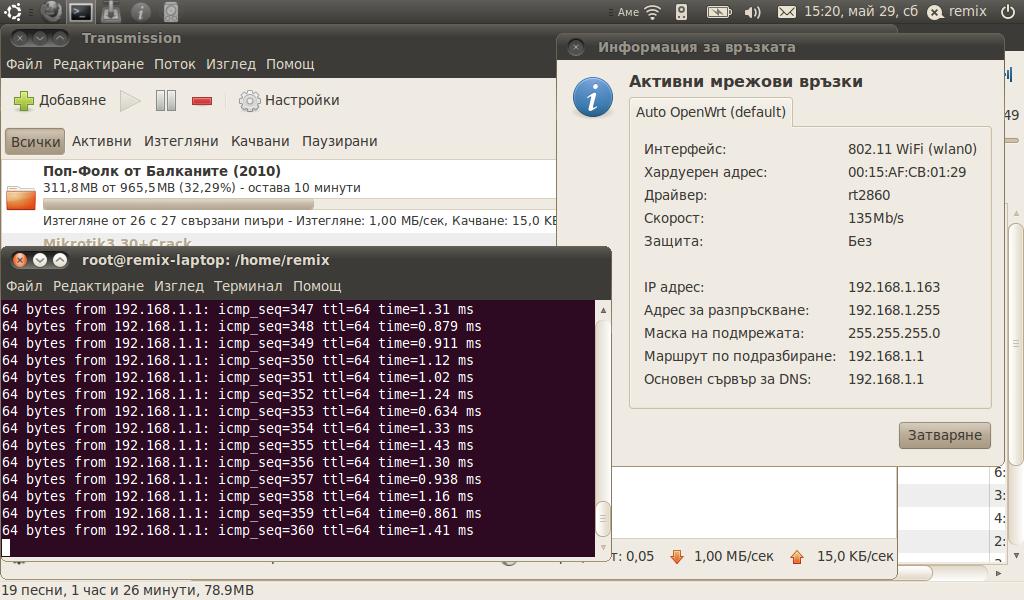Toggle the Паузирани torrent filter

tap(339, 141)
